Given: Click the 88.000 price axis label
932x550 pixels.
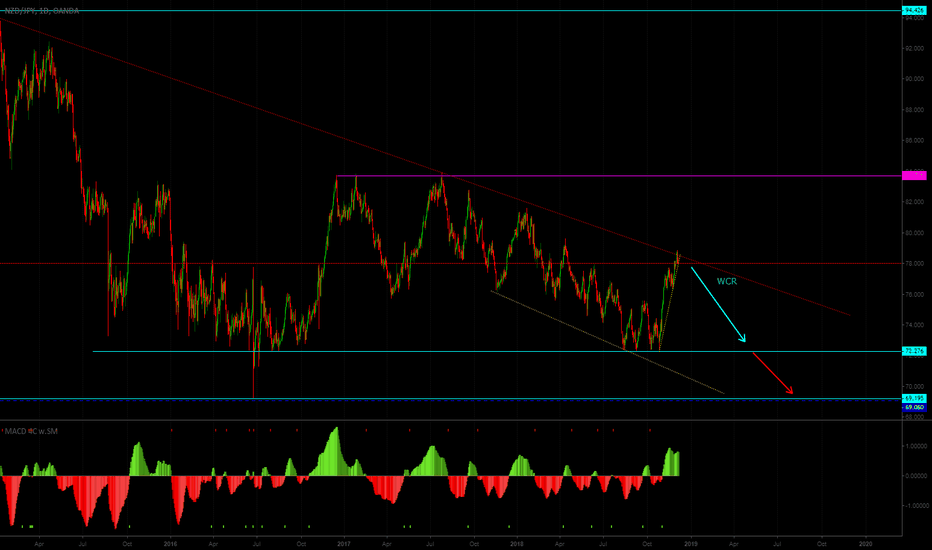Looking at the screenshot, I should click(914, 110).
